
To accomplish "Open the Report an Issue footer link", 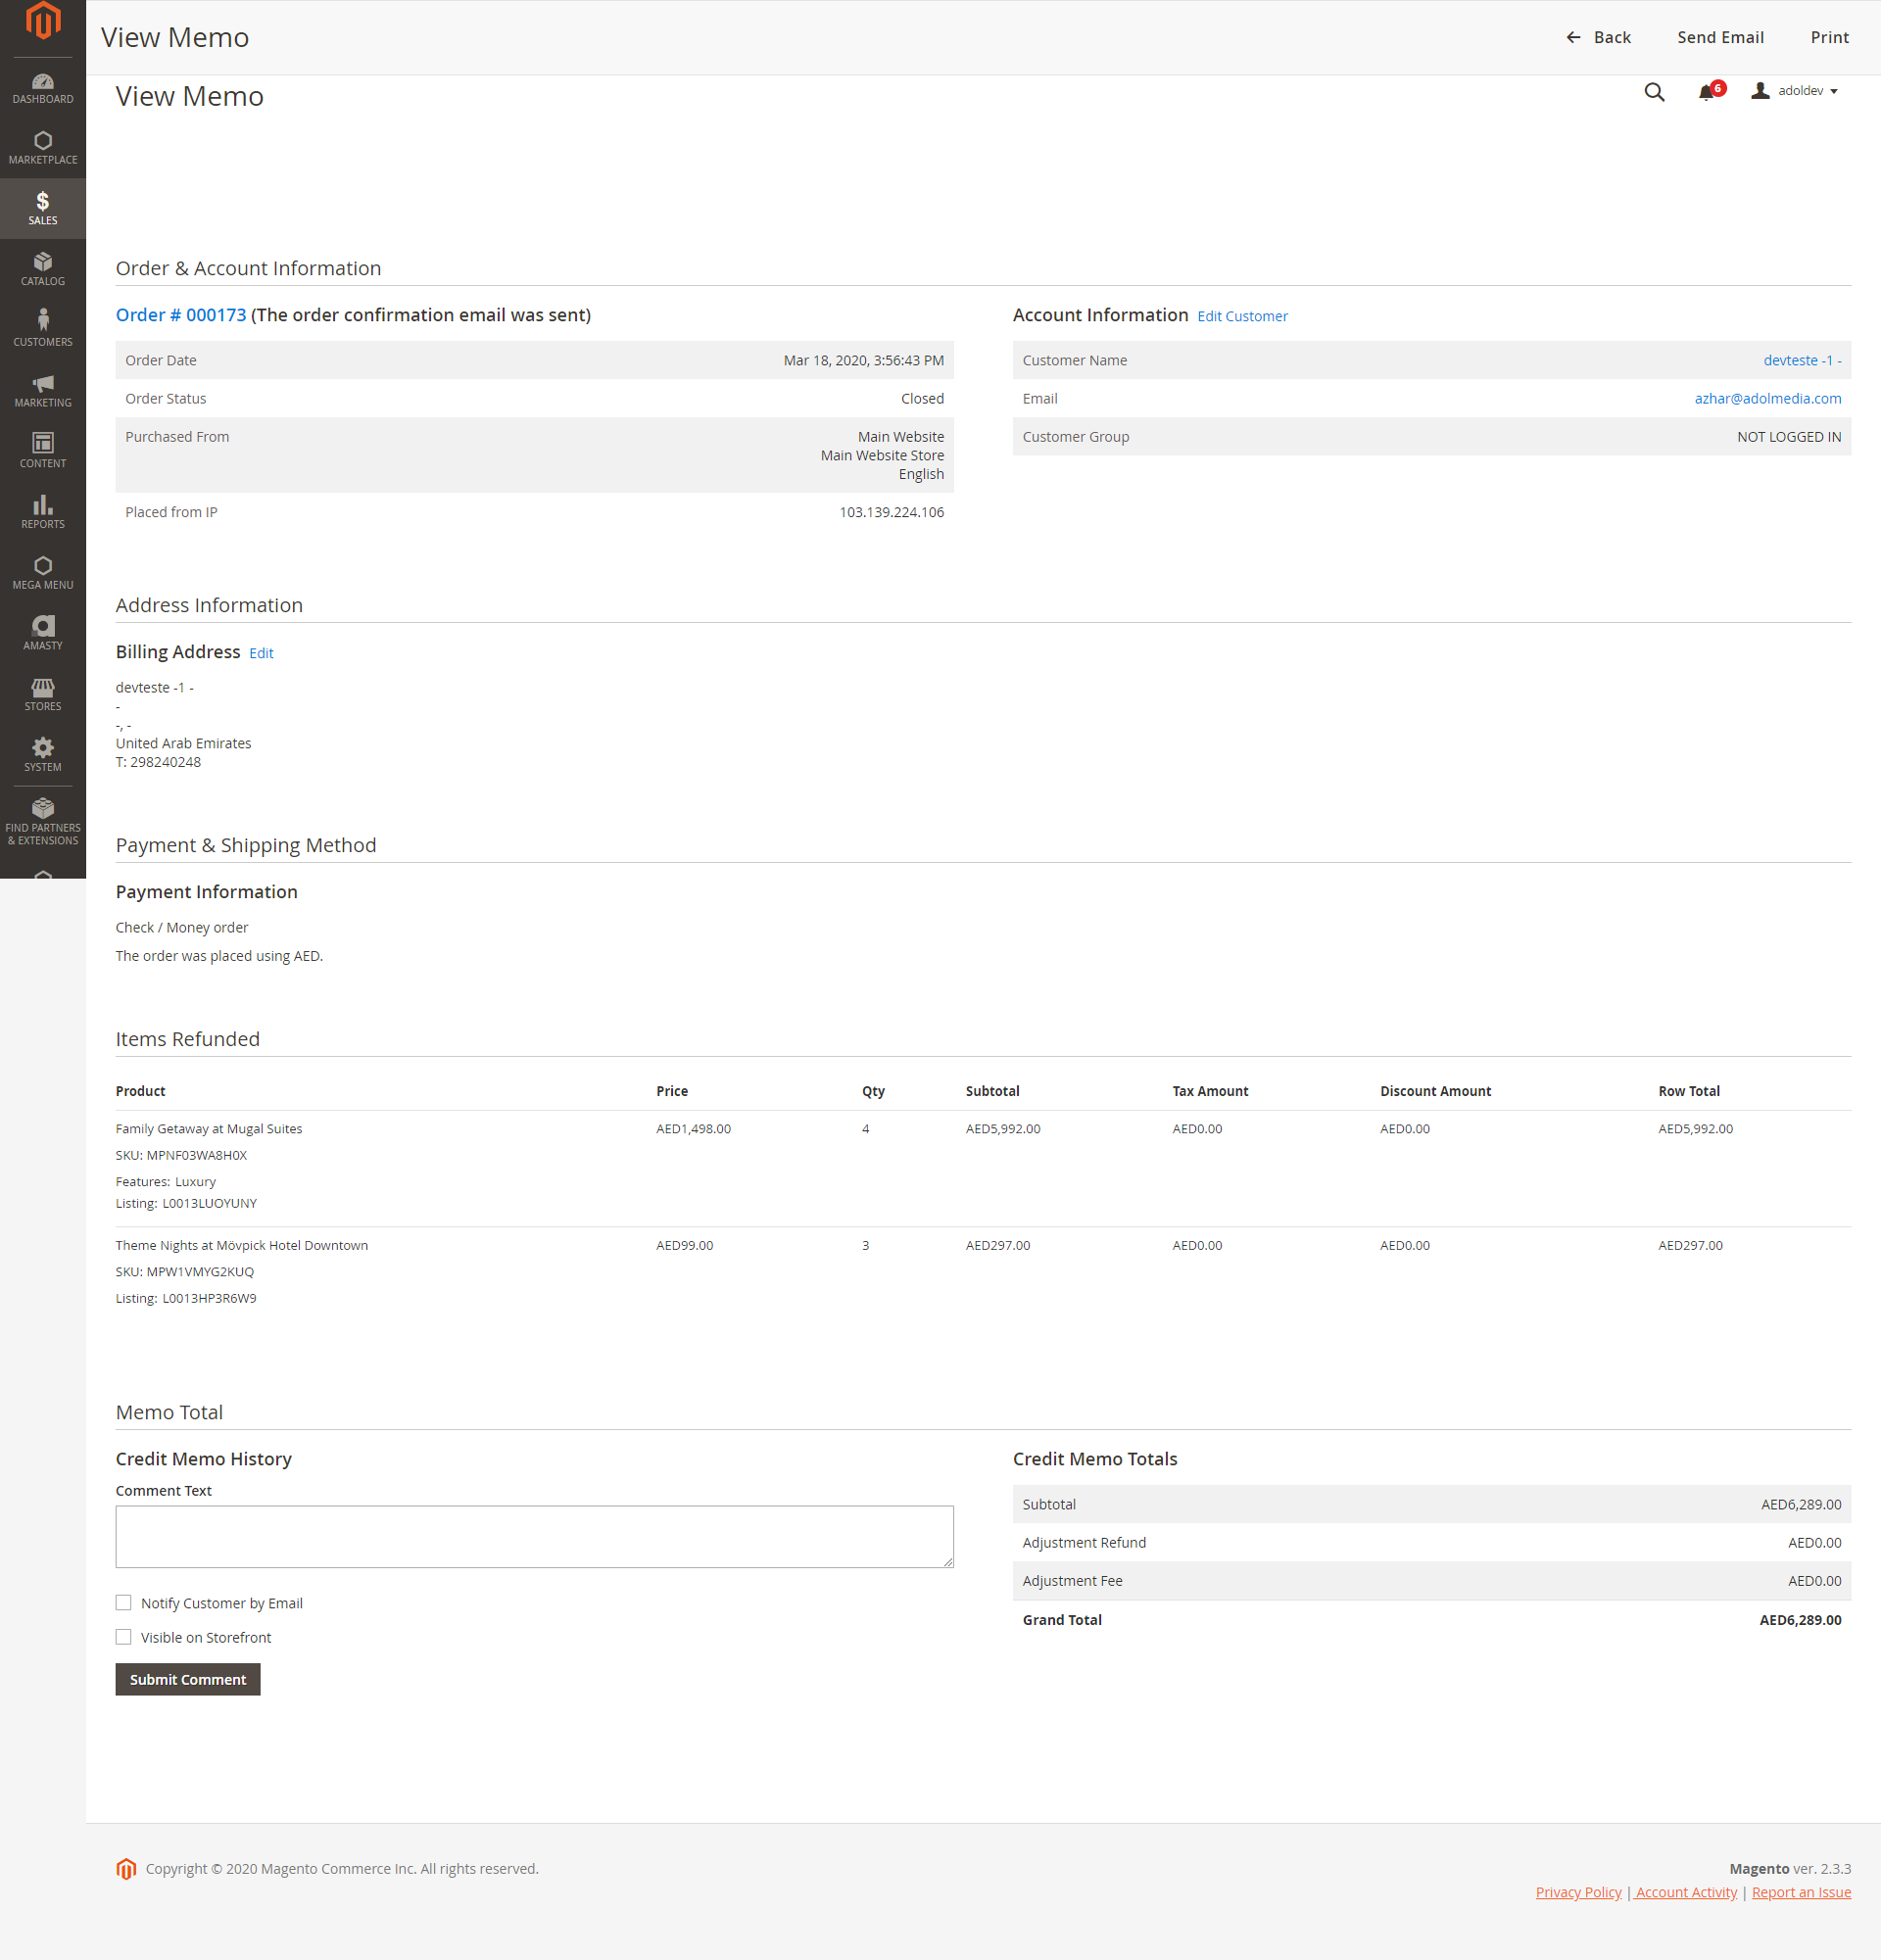I will [x=1801, y=1892].
